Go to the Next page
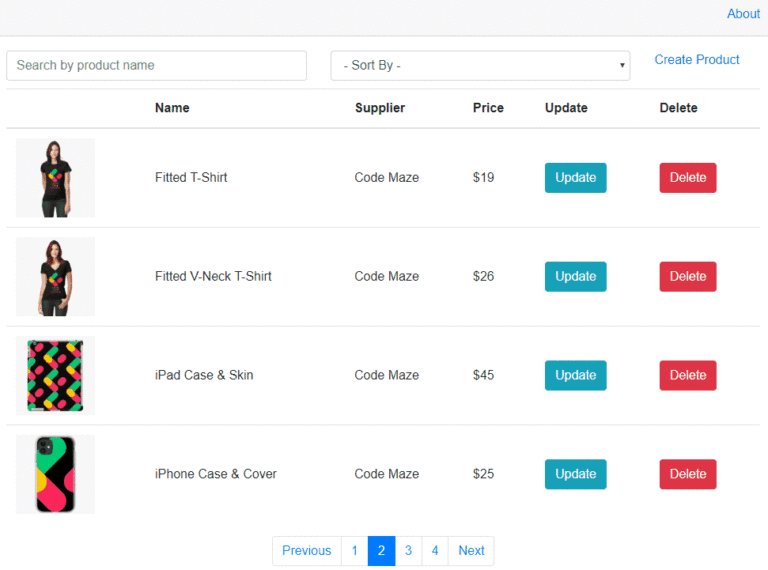768x570 pixels. [x=471, y=551]
